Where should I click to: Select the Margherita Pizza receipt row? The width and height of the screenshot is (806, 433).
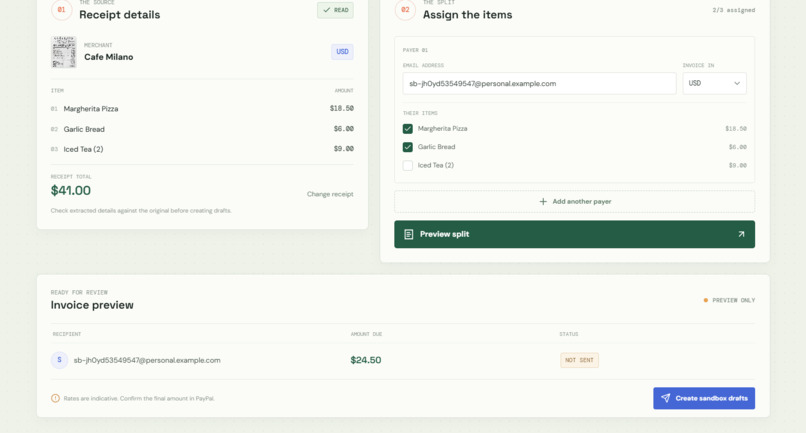[202, 109]
